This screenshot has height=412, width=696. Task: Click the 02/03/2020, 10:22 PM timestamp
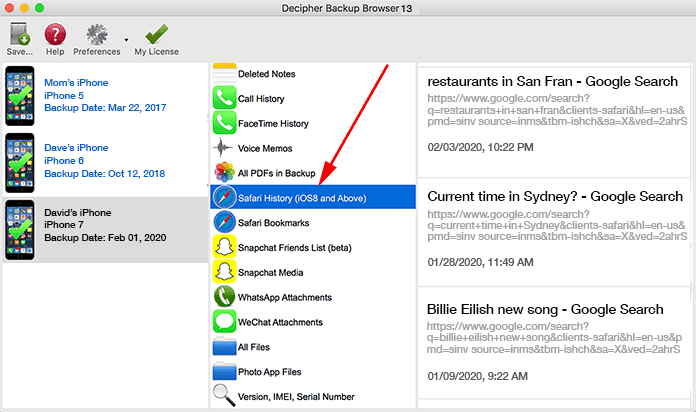[480, 147]
